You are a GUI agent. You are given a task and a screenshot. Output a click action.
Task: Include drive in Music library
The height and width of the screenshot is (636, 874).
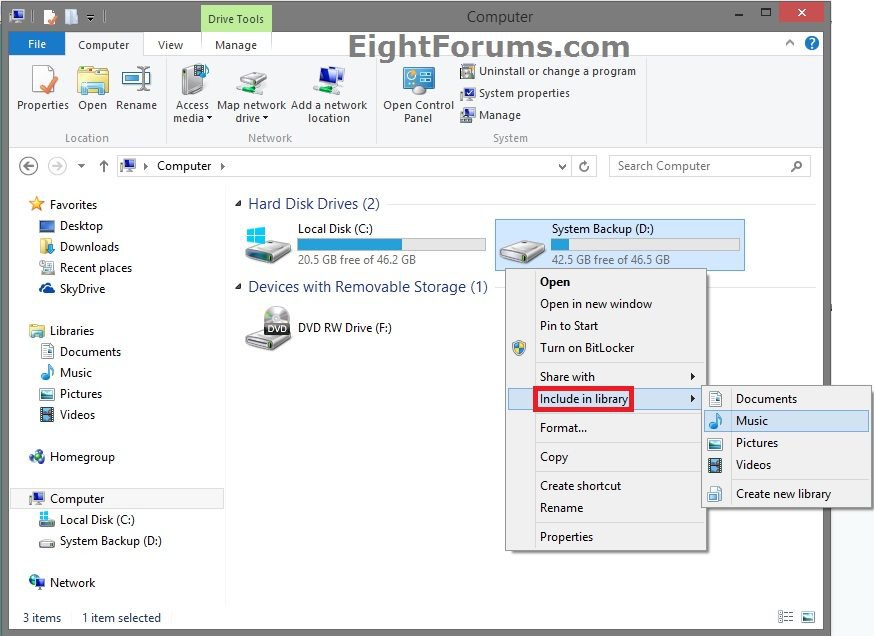(786, 421)
